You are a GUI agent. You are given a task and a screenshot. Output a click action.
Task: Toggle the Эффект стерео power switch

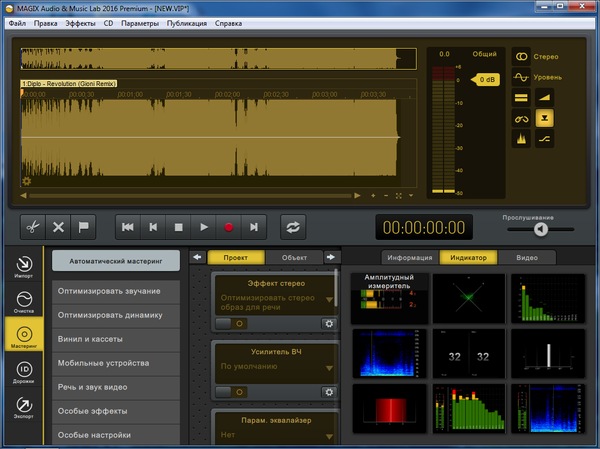point(232,323)
